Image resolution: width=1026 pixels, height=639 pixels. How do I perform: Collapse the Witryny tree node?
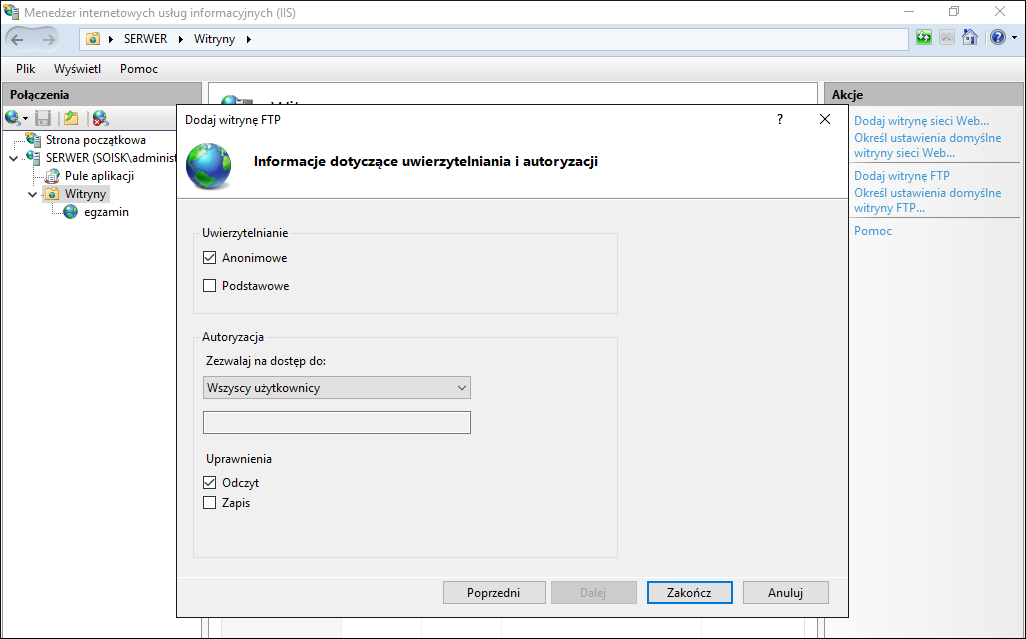32,194
